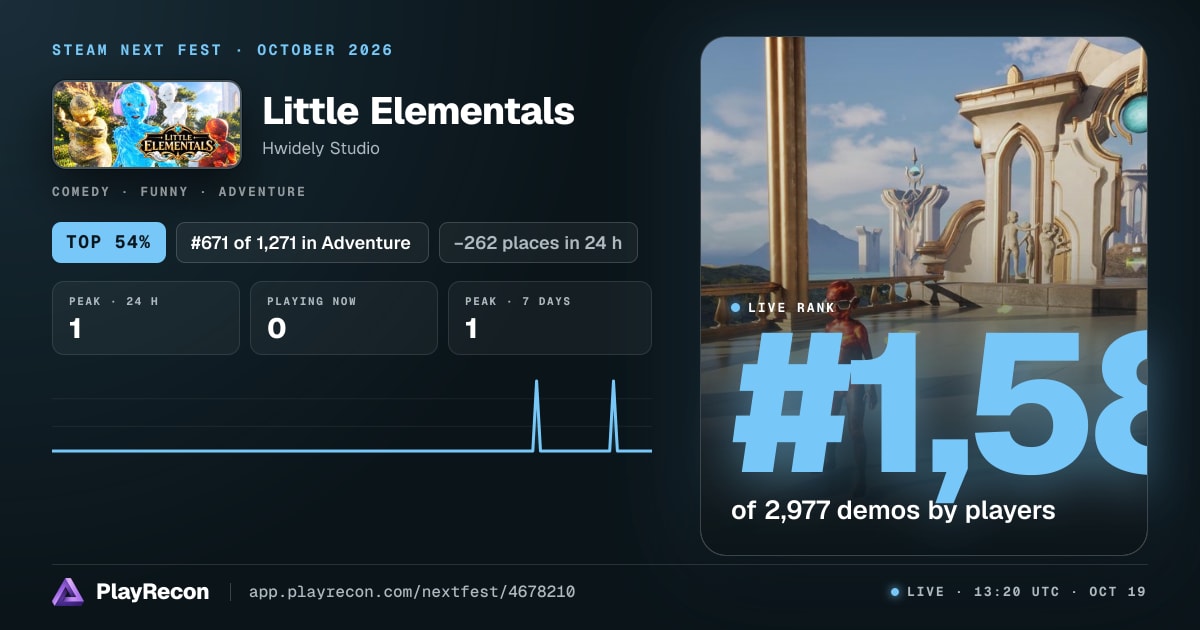This screenshot has width=1200, height=630.
Task: Click the COMEDY genre tag
Action: pos(81,191)
